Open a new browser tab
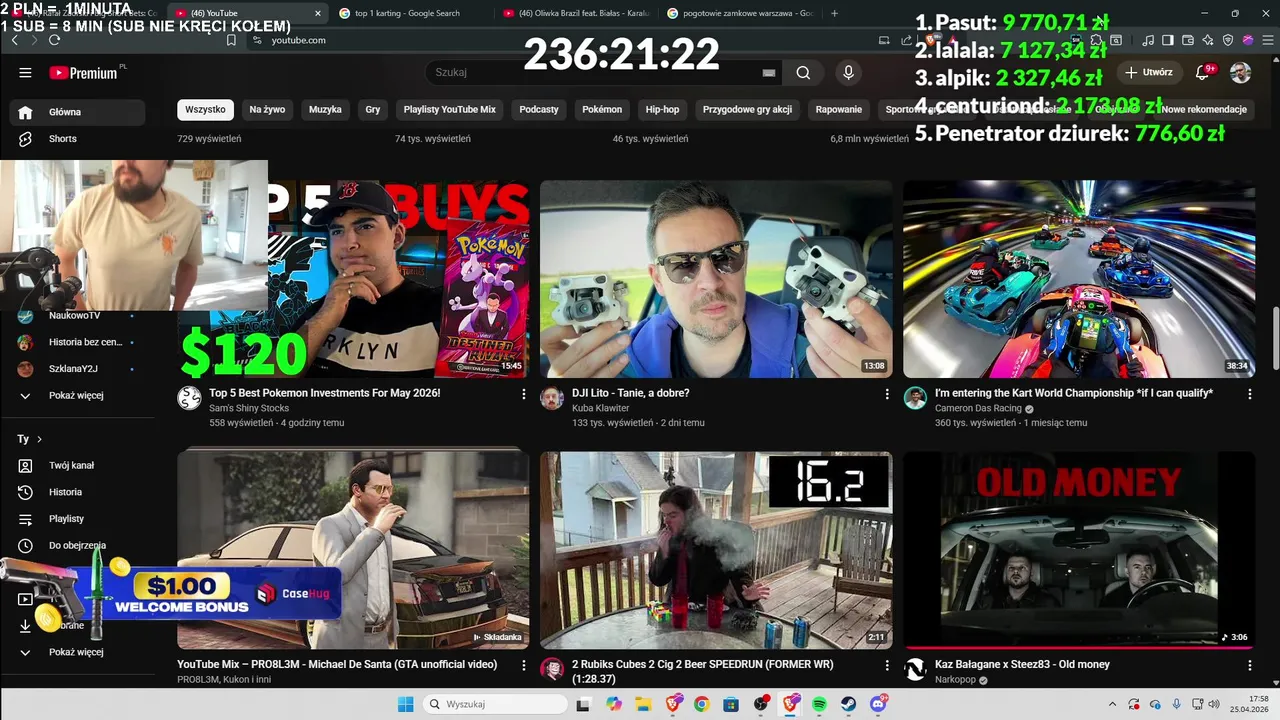1280x720 pixels. [x=835, y=14]
